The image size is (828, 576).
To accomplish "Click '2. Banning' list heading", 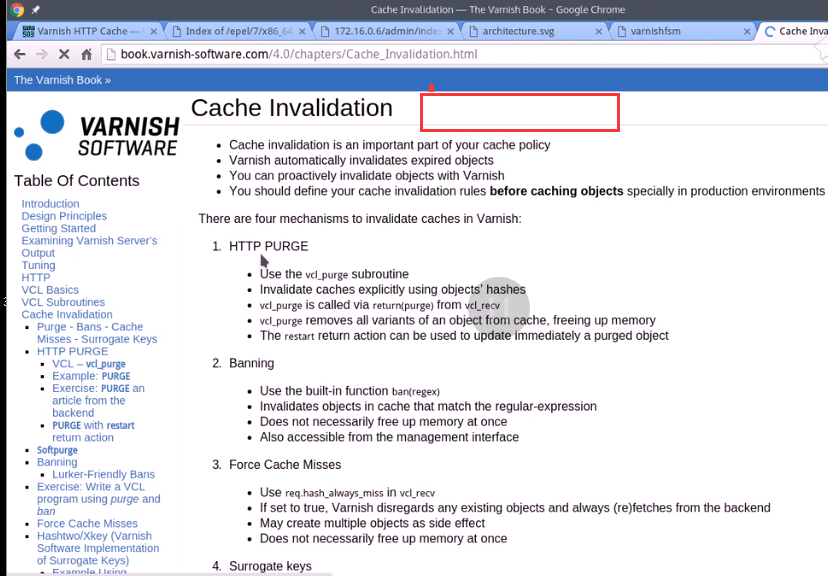I will click(251, 363).
